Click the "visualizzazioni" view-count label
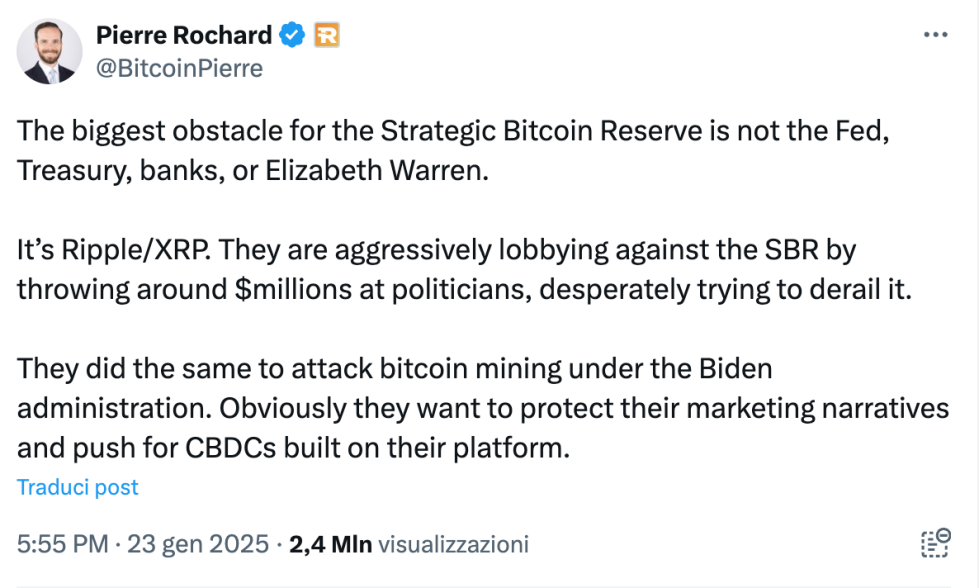Image resolution: width=979 pixels, height=588 pixels. click(452, 544)
